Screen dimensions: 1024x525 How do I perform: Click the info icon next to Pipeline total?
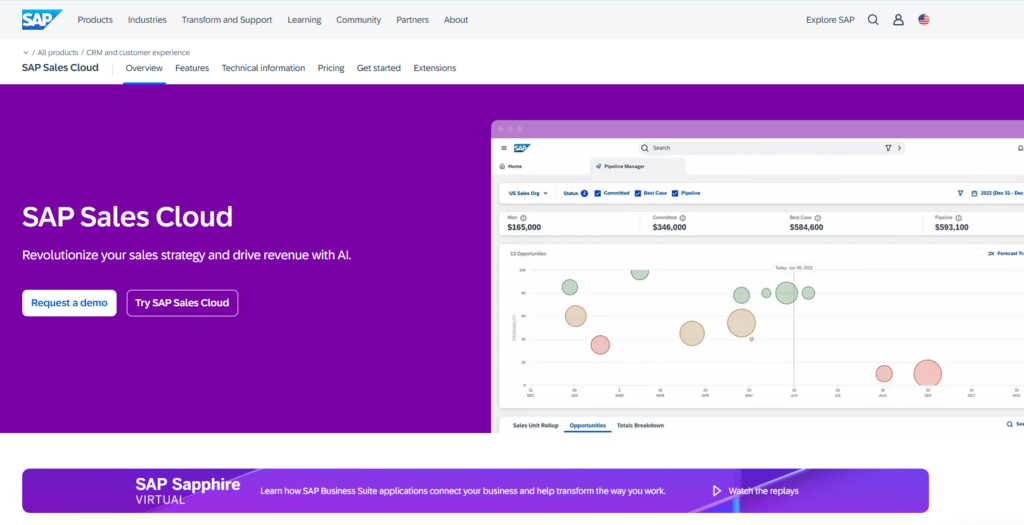pyautogui.click(x=958, y=218)
